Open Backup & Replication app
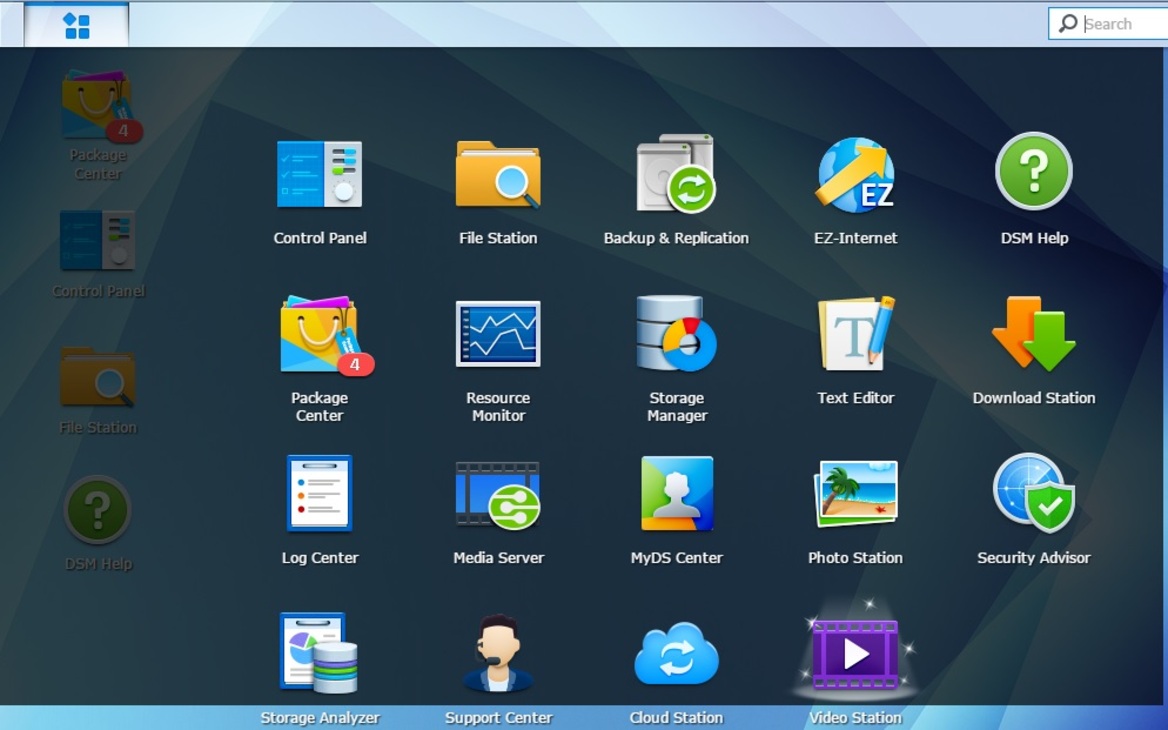1168x730 pixels. 676,173
